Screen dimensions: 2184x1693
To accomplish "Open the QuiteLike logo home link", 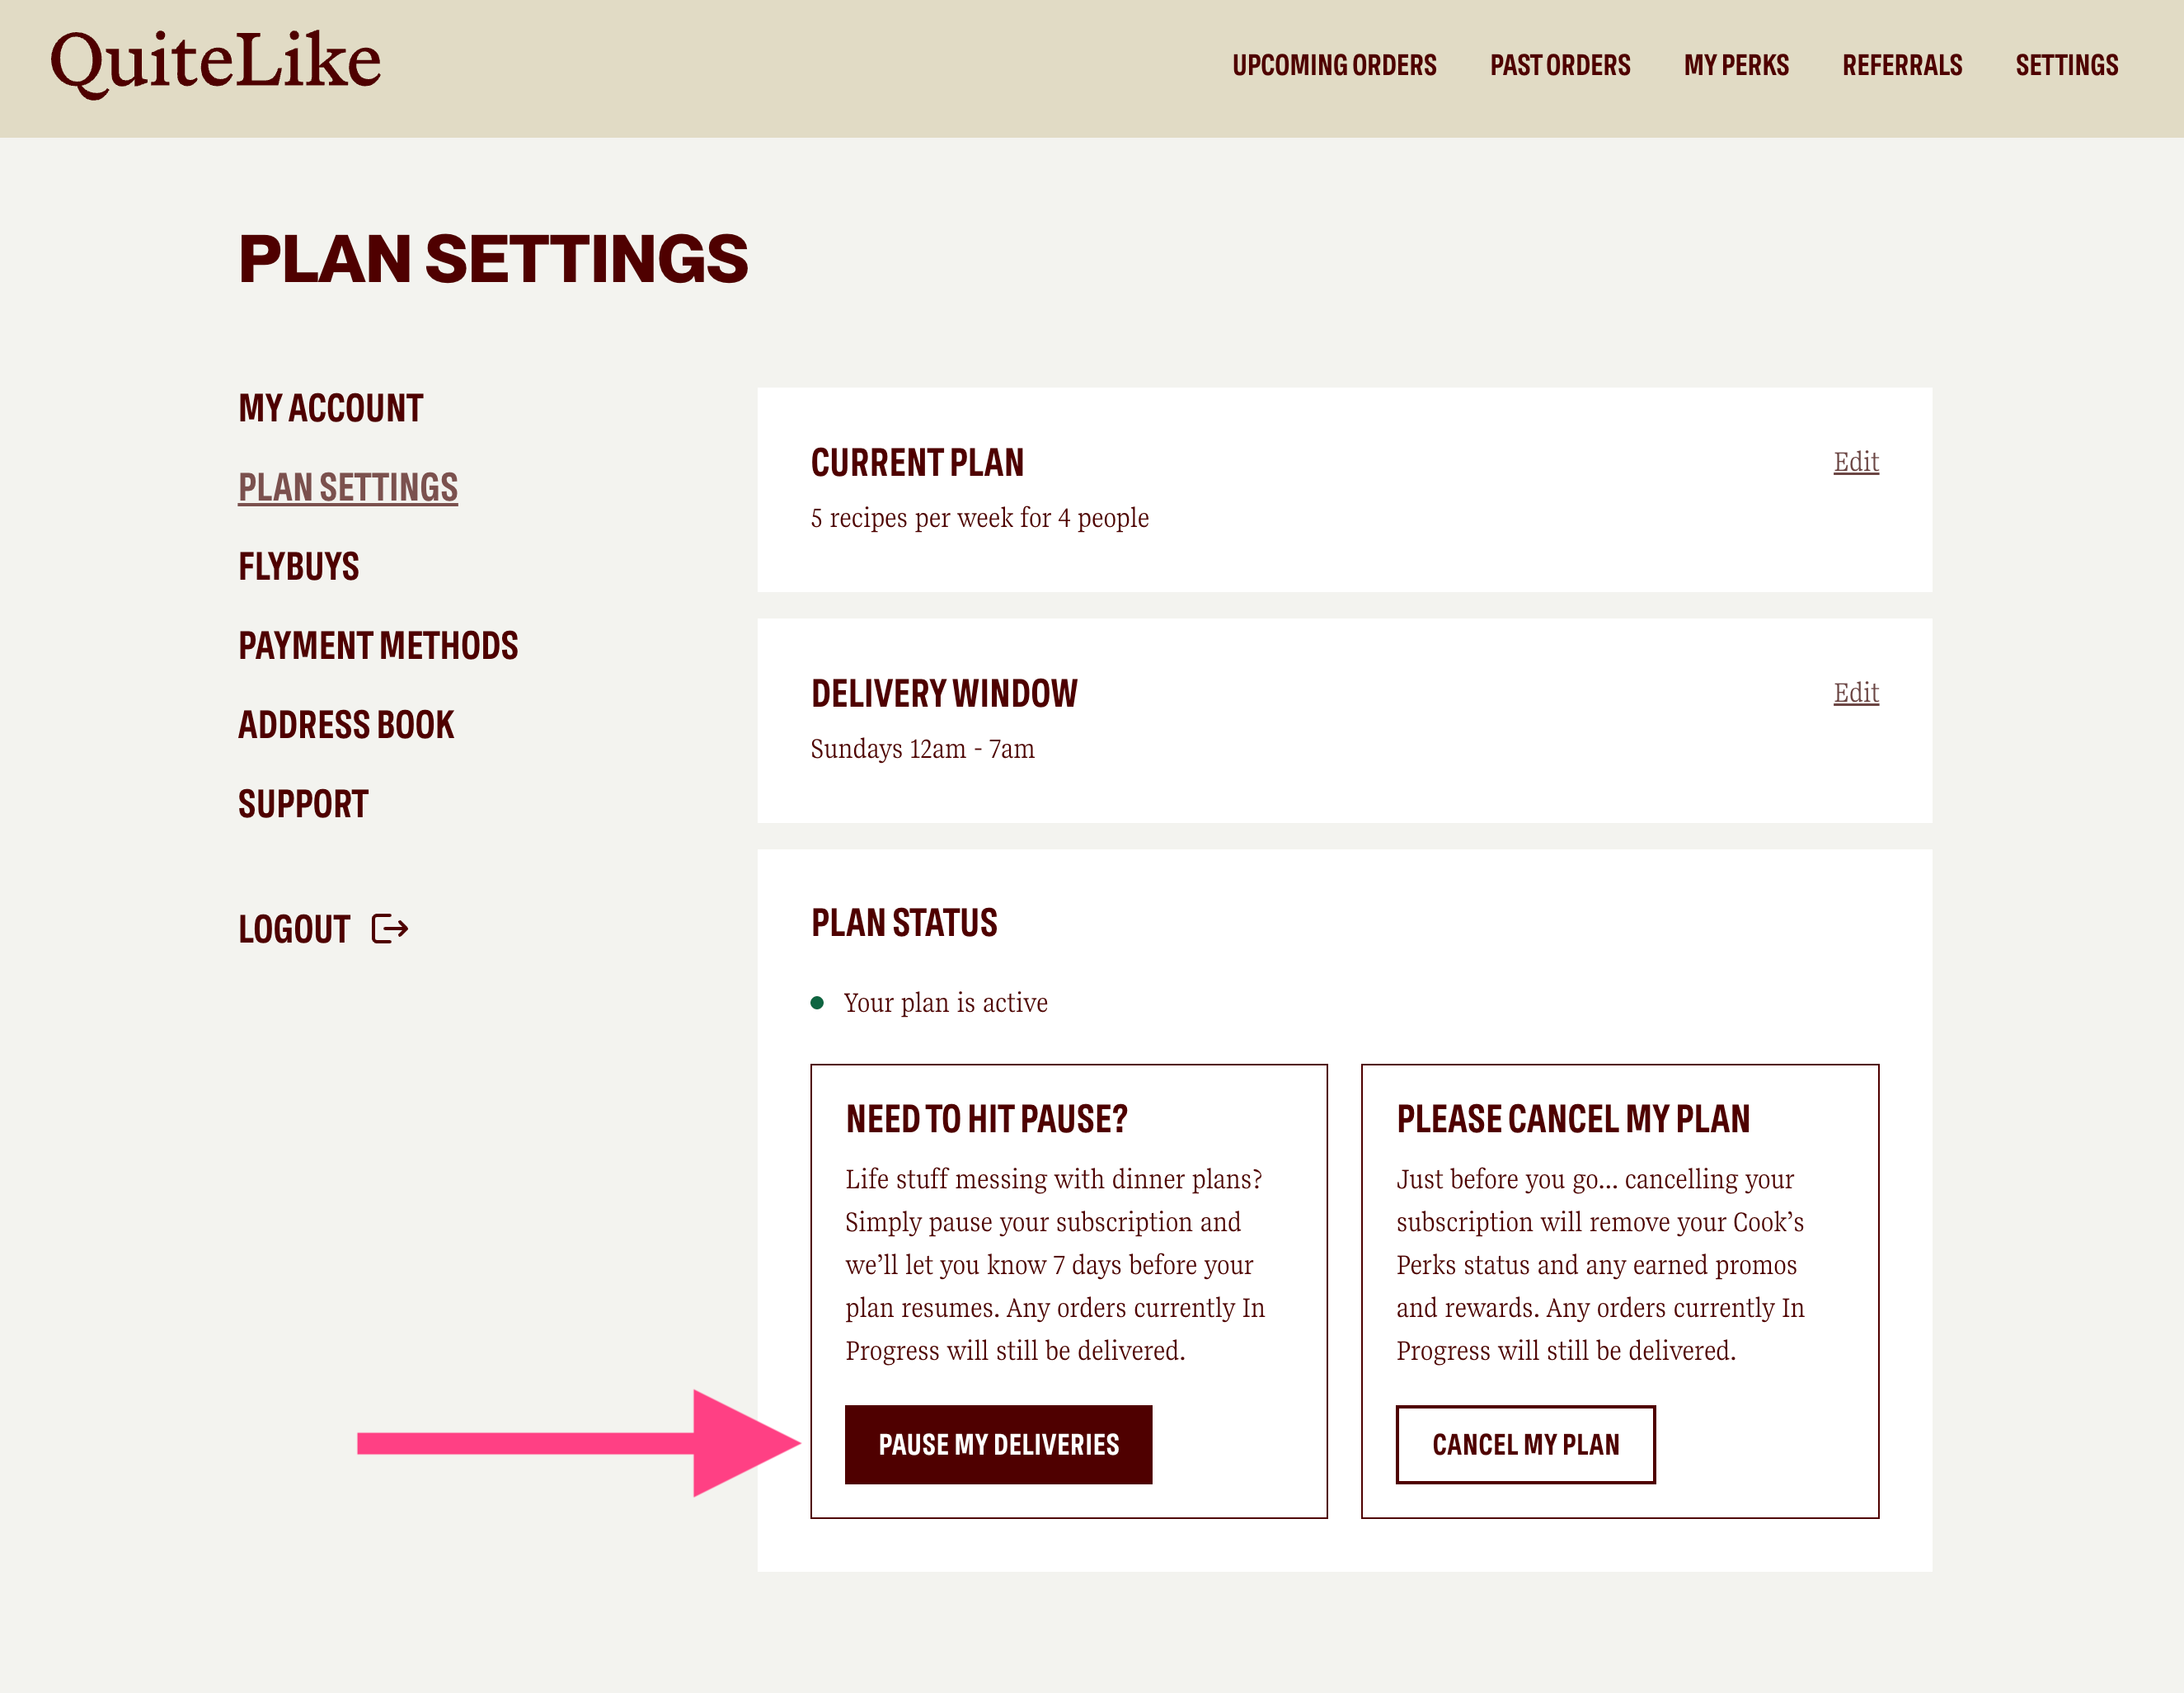I will click(x=216, y=63).
